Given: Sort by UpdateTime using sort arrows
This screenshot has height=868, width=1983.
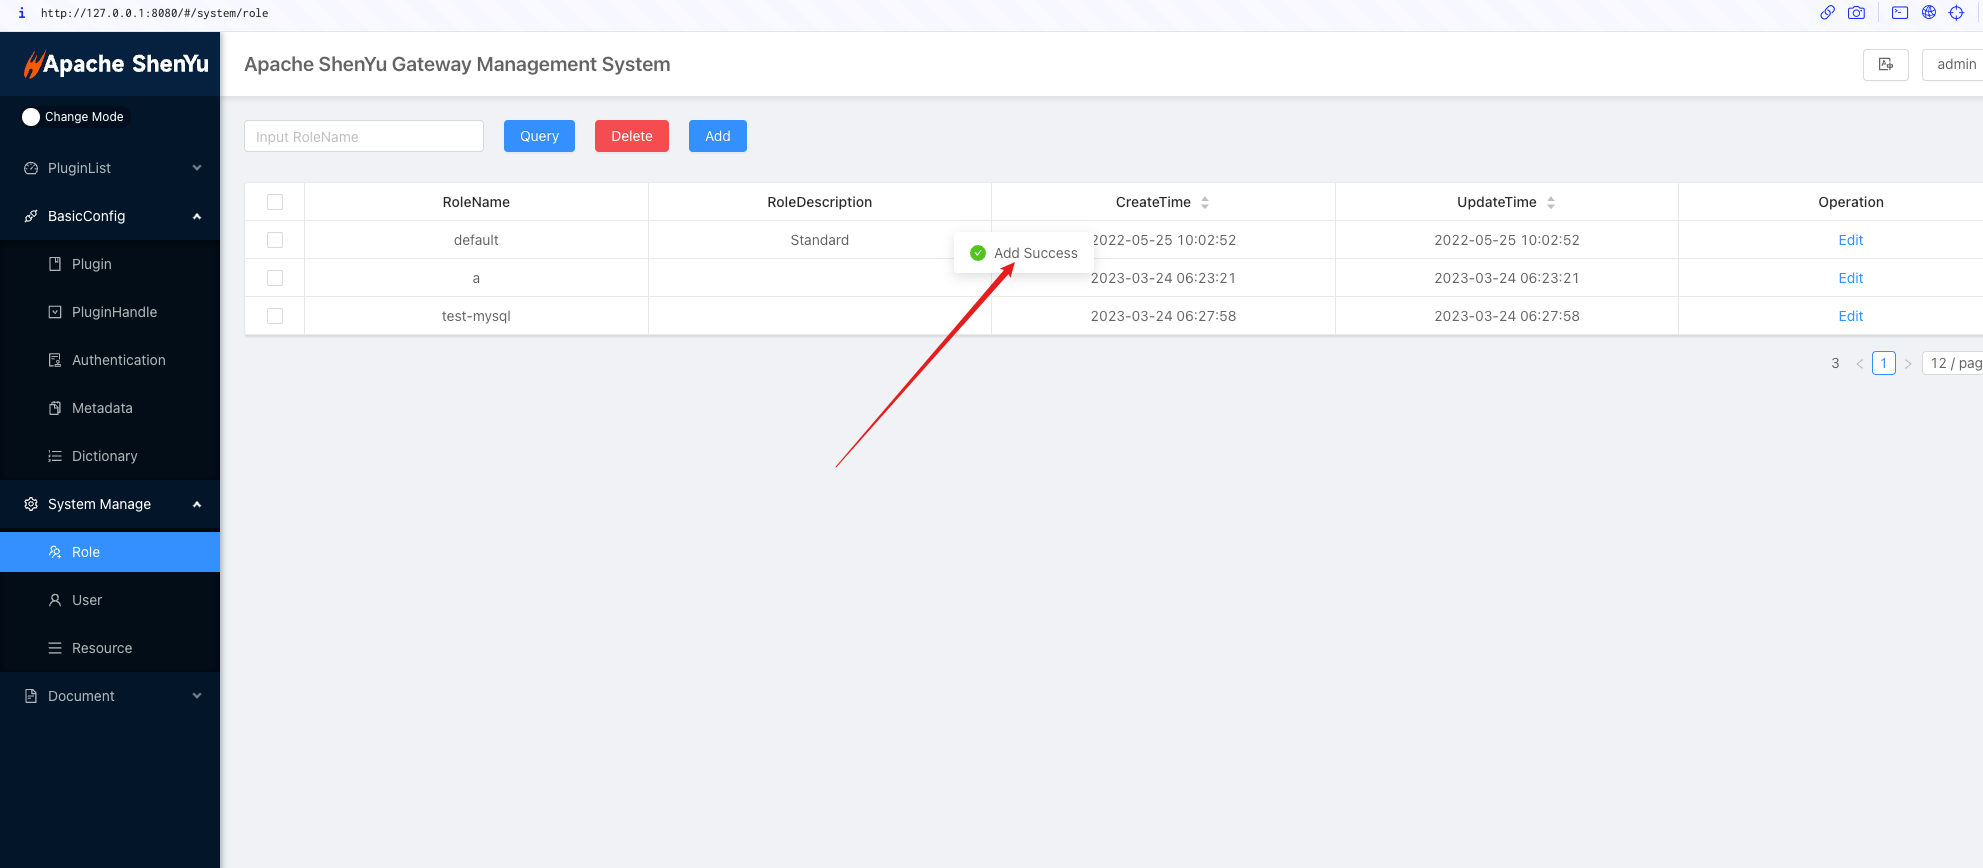Looking at the screenshot, I should 1551,202.
